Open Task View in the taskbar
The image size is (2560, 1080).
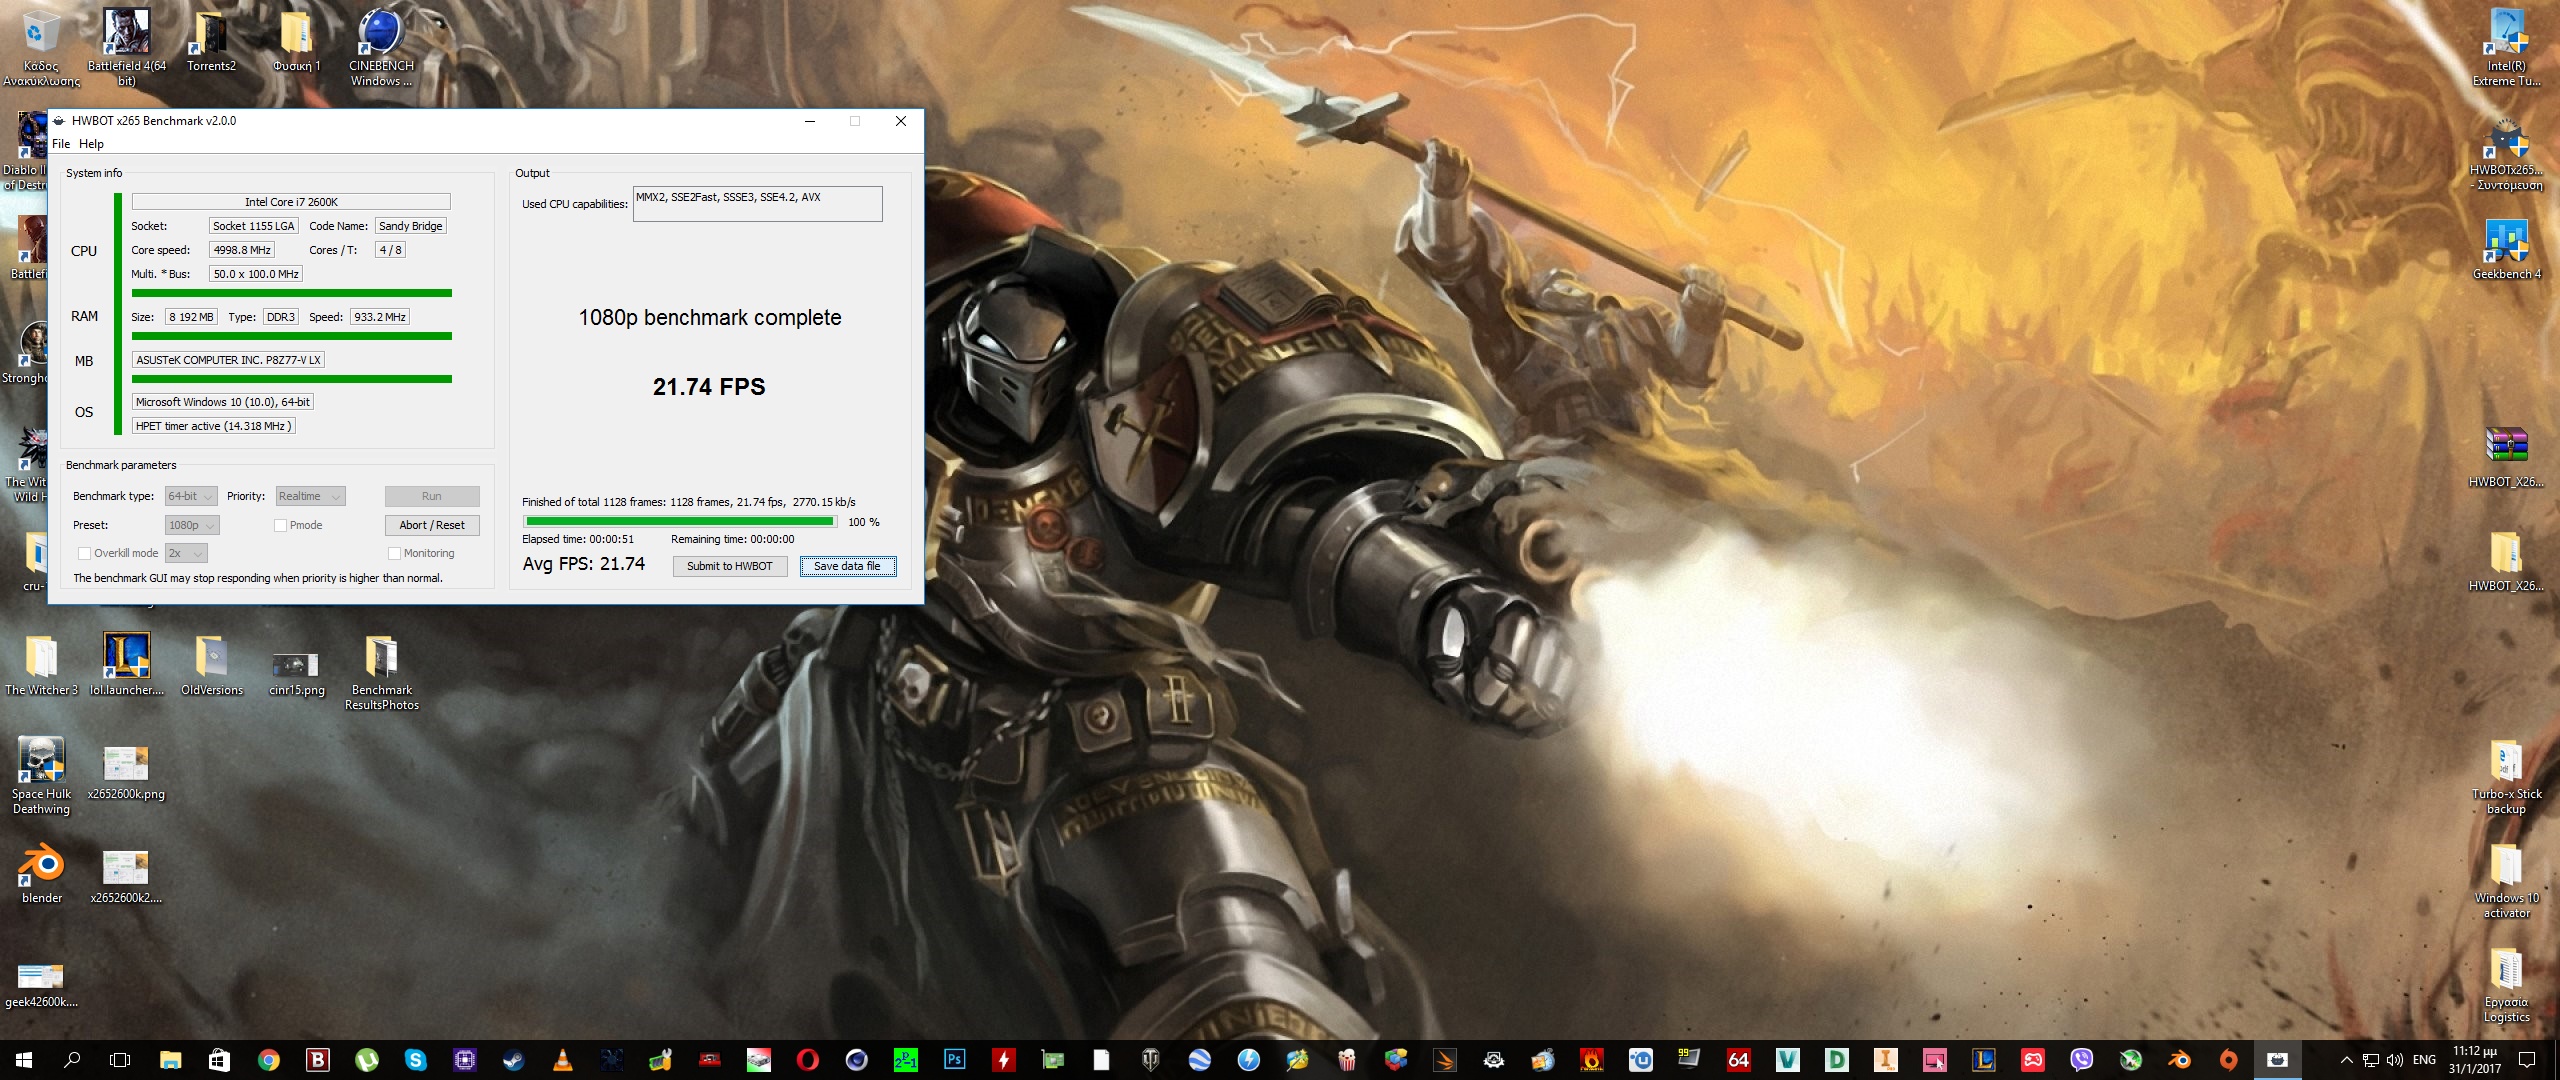point(120,1060)
